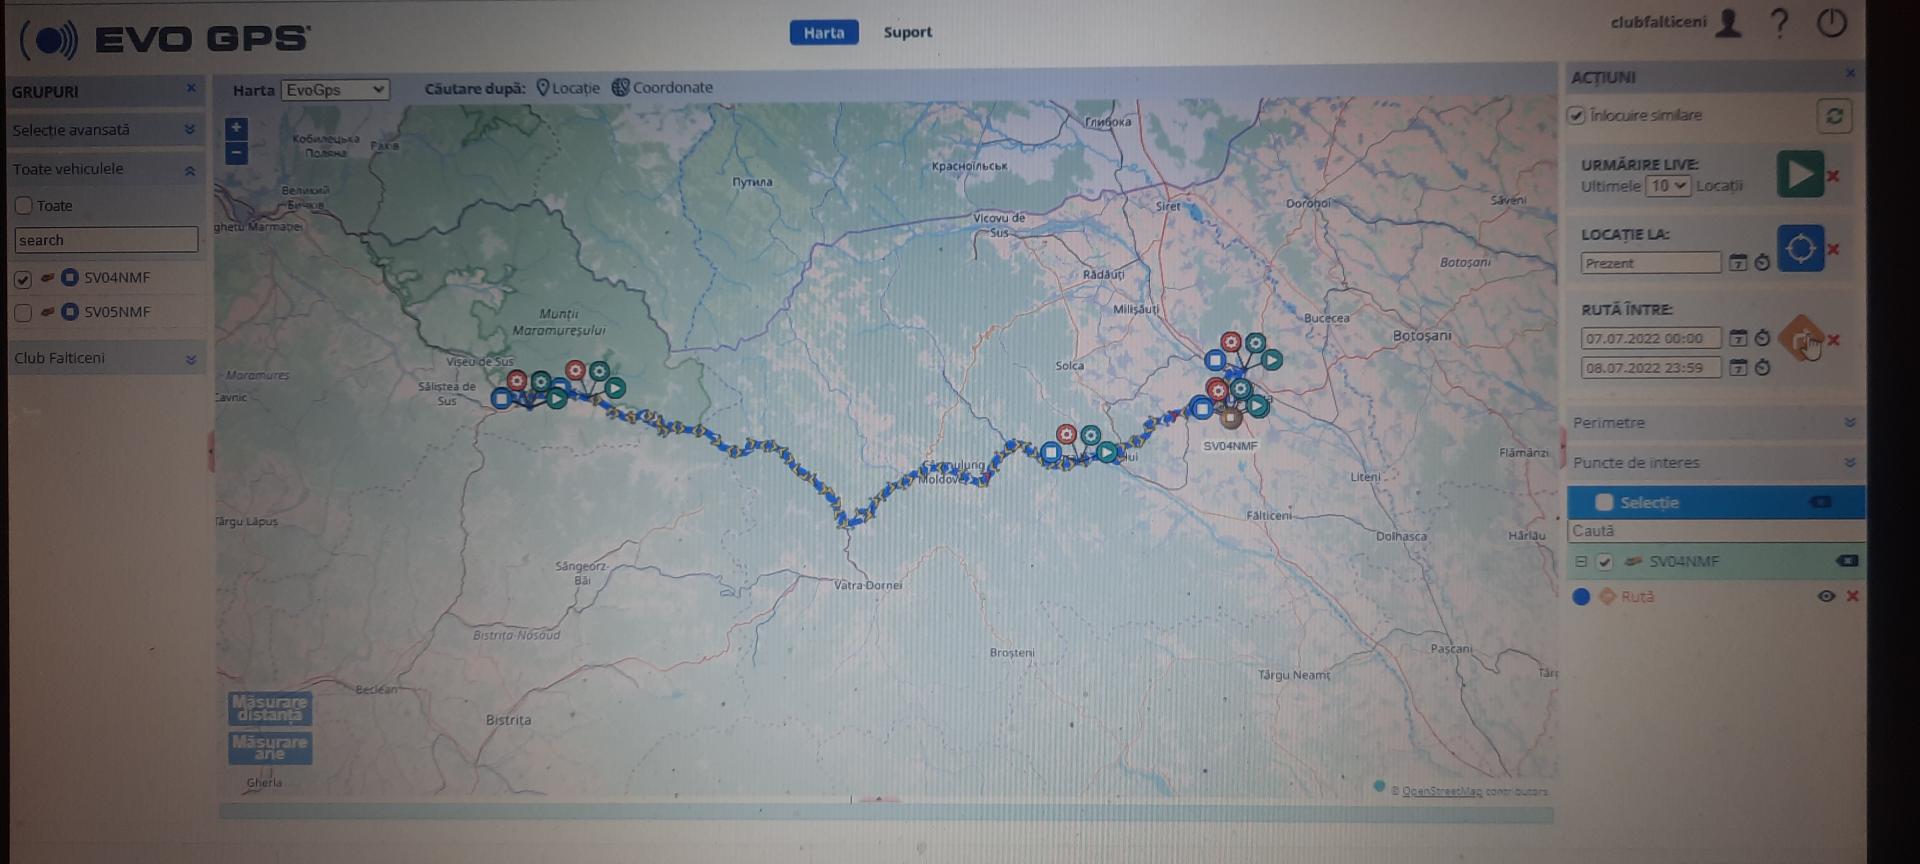Expand the Club Falticeni group
Image resolution: width=1920 pixels, height=864 pixels.
click(190, 359)
